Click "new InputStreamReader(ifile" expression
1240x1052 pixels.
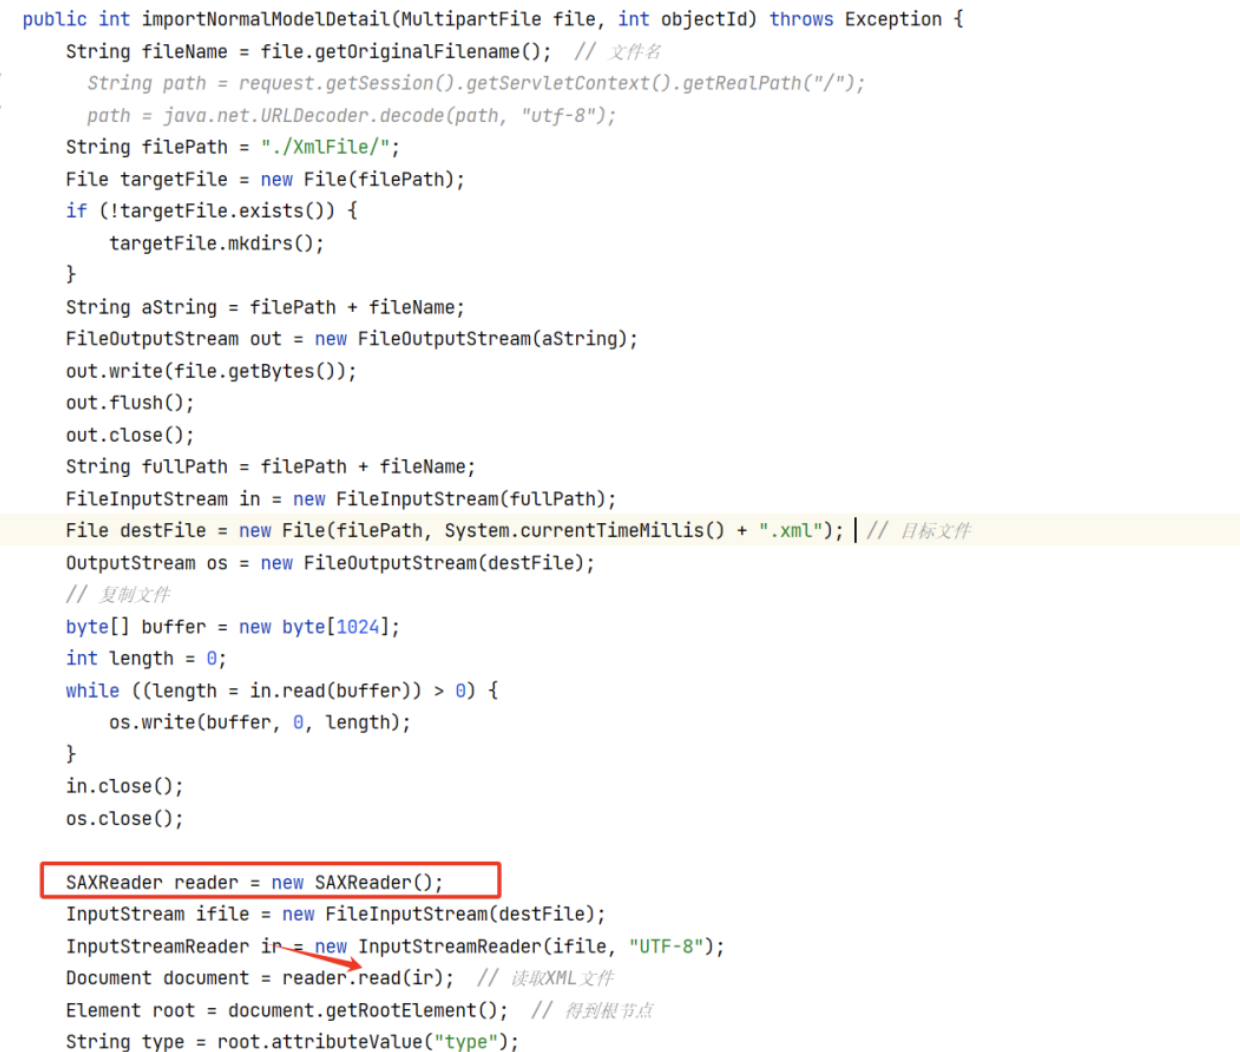[x=460, y=947]
